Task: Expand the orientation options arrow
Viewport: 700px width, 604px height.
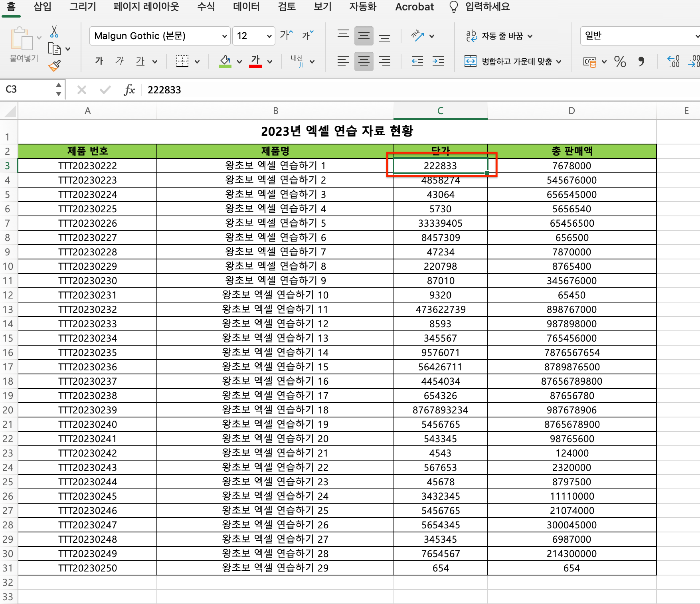Action: point(432,36)
